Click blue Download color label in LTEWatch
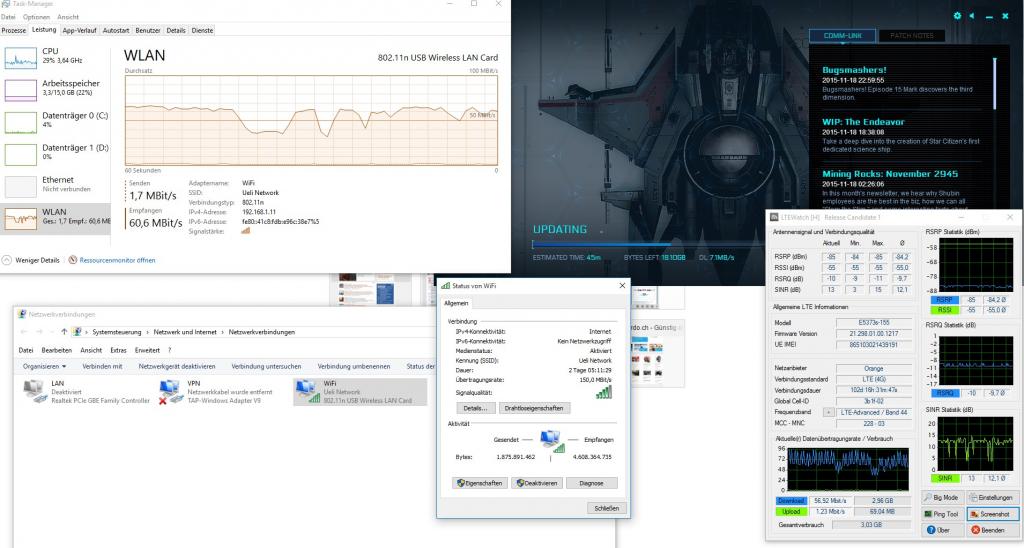This screenshot has width=1024, height=548. (791, 501)
